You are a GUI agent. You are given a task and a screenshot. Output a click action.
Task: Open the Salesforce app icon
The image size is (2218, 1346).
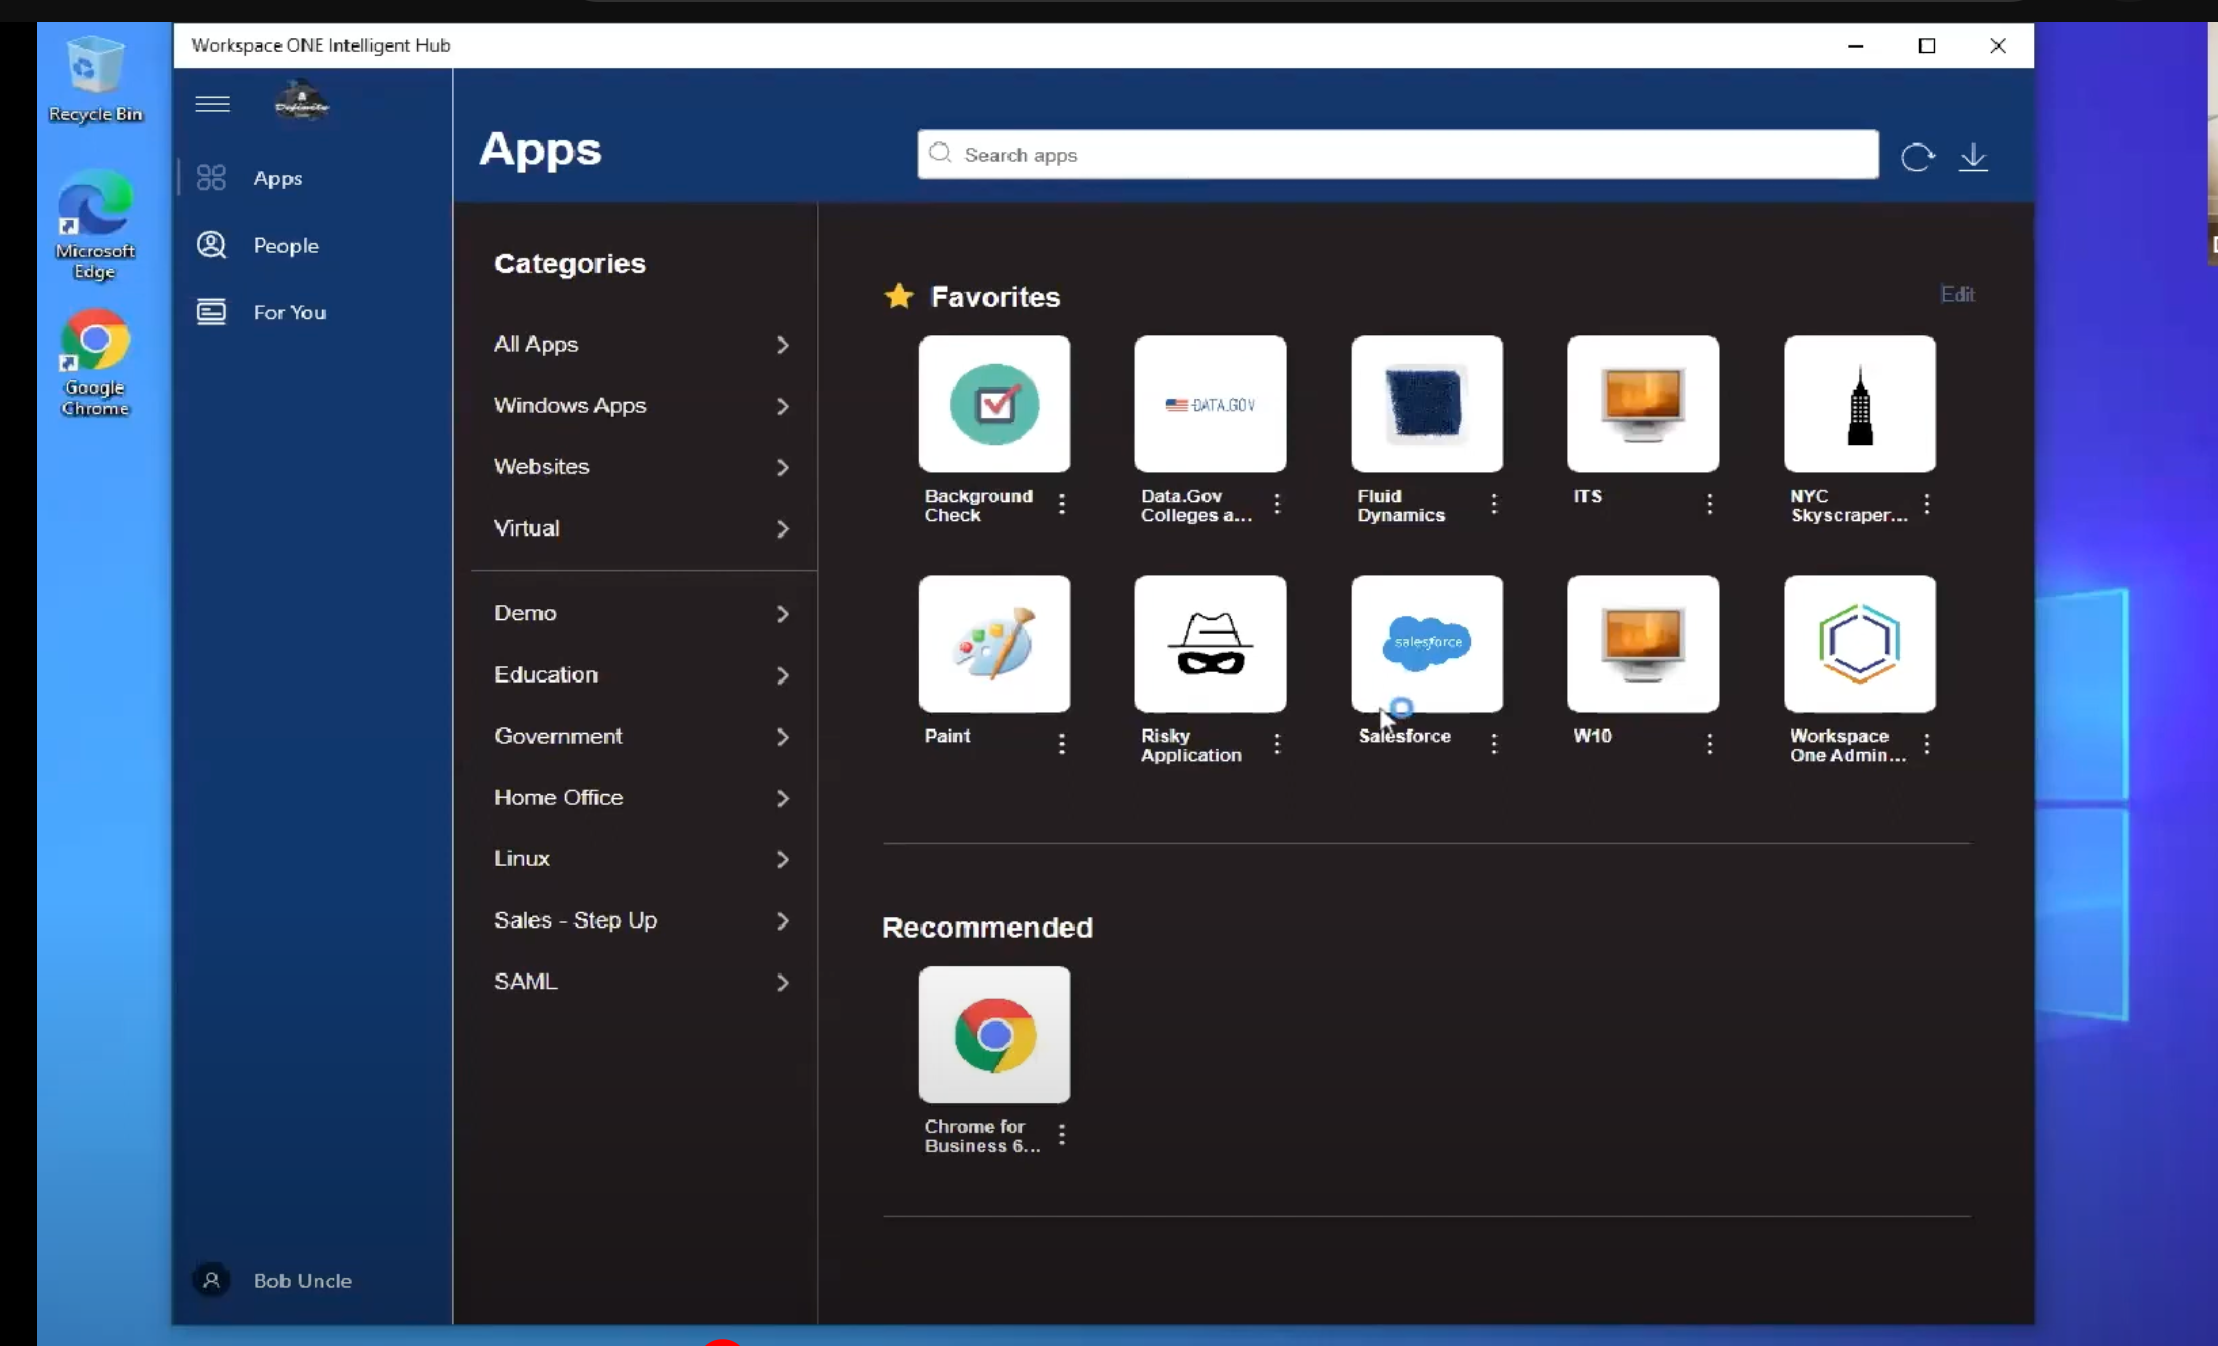click(1426, 643)
